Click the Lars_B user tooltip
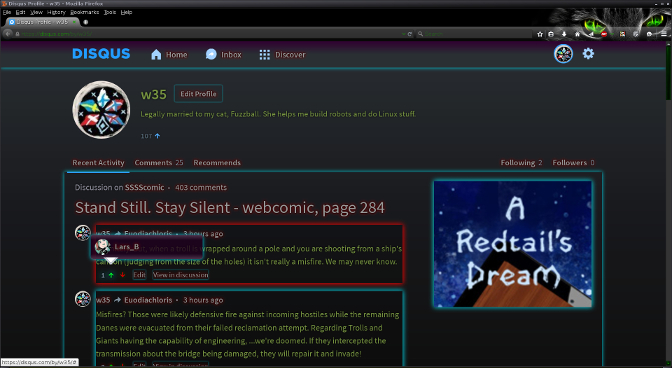 click(x=146, y=247)
